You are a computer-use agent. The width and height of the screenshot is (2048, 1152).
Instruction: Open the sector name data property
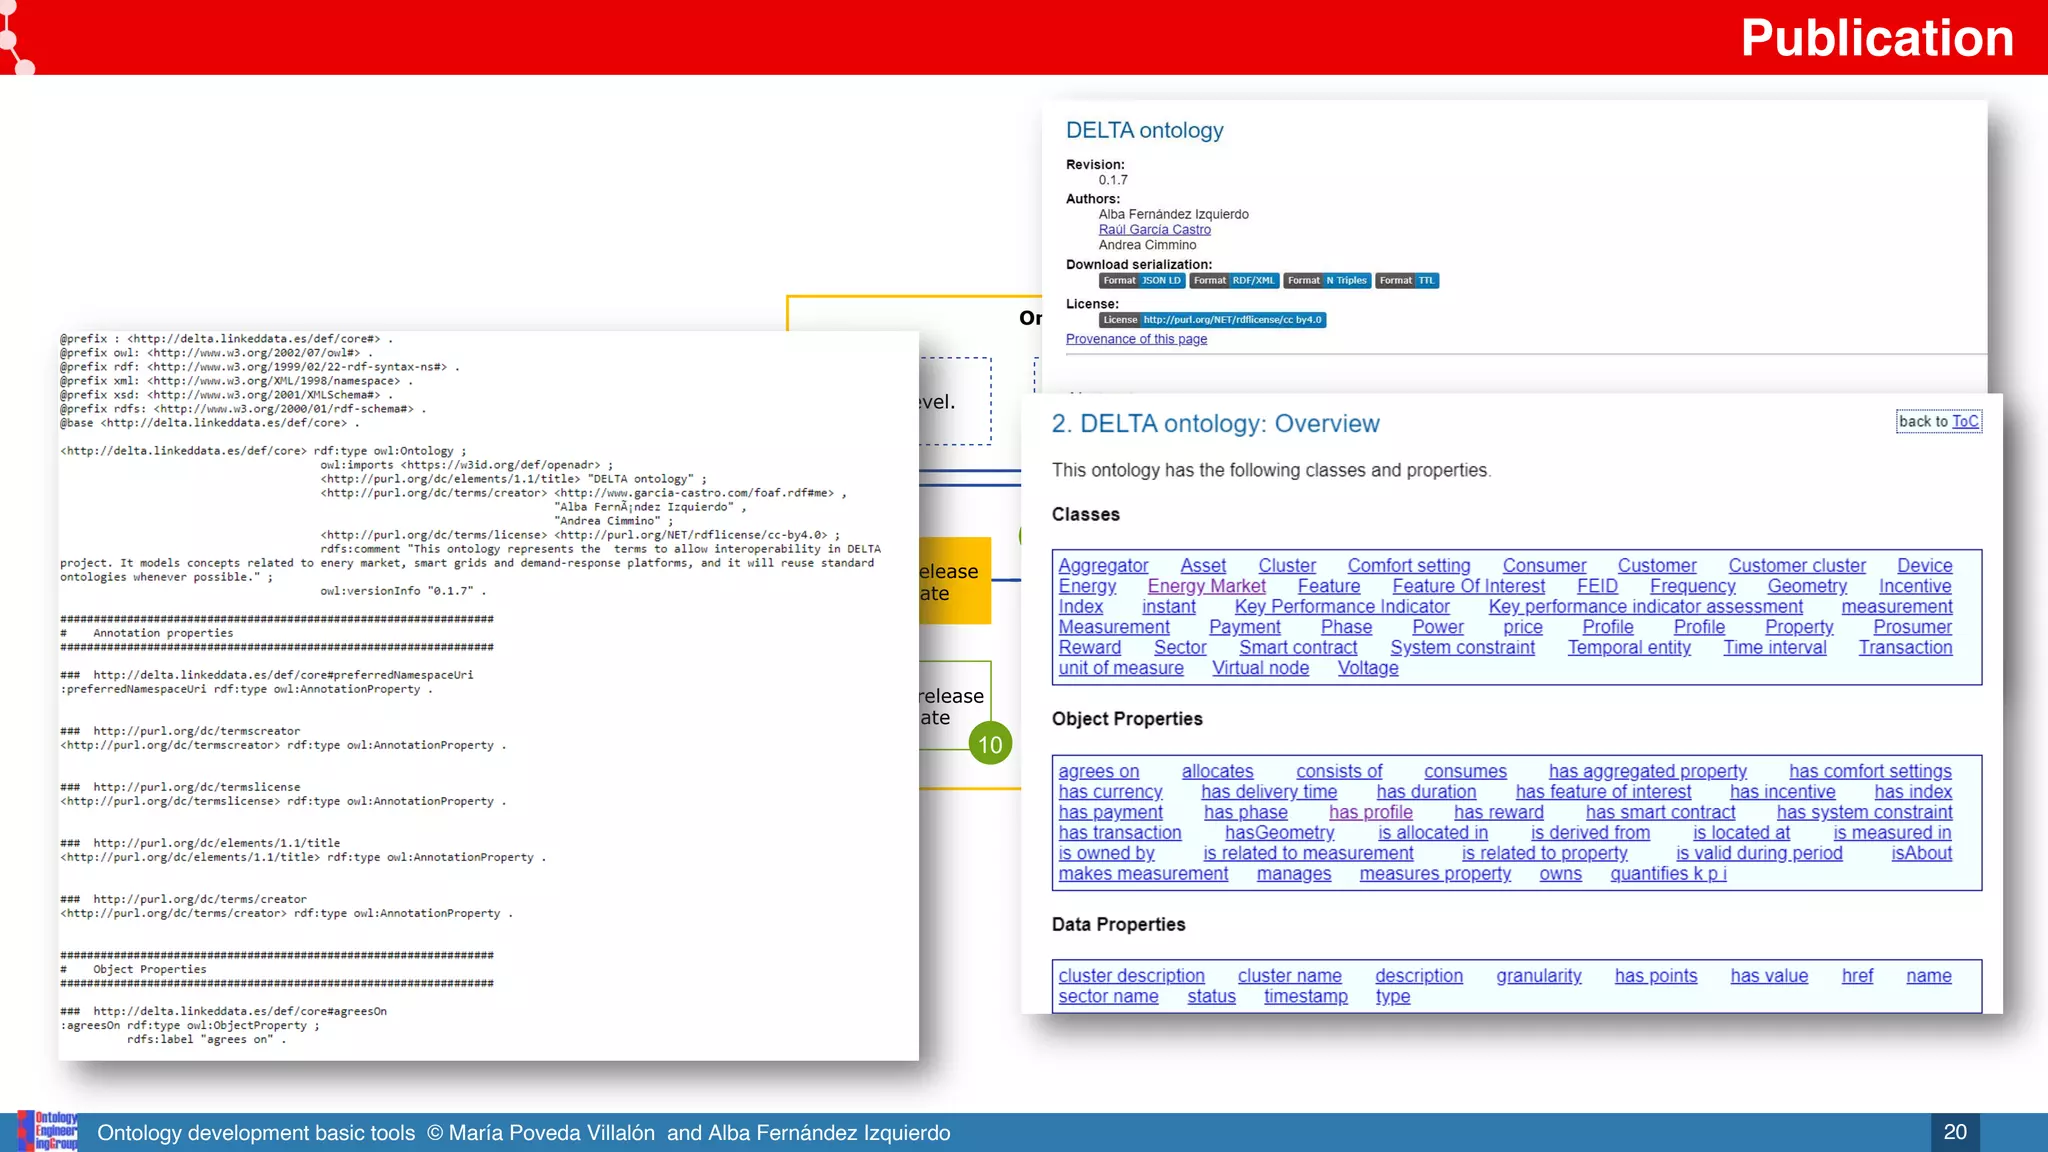point(1108,997)
